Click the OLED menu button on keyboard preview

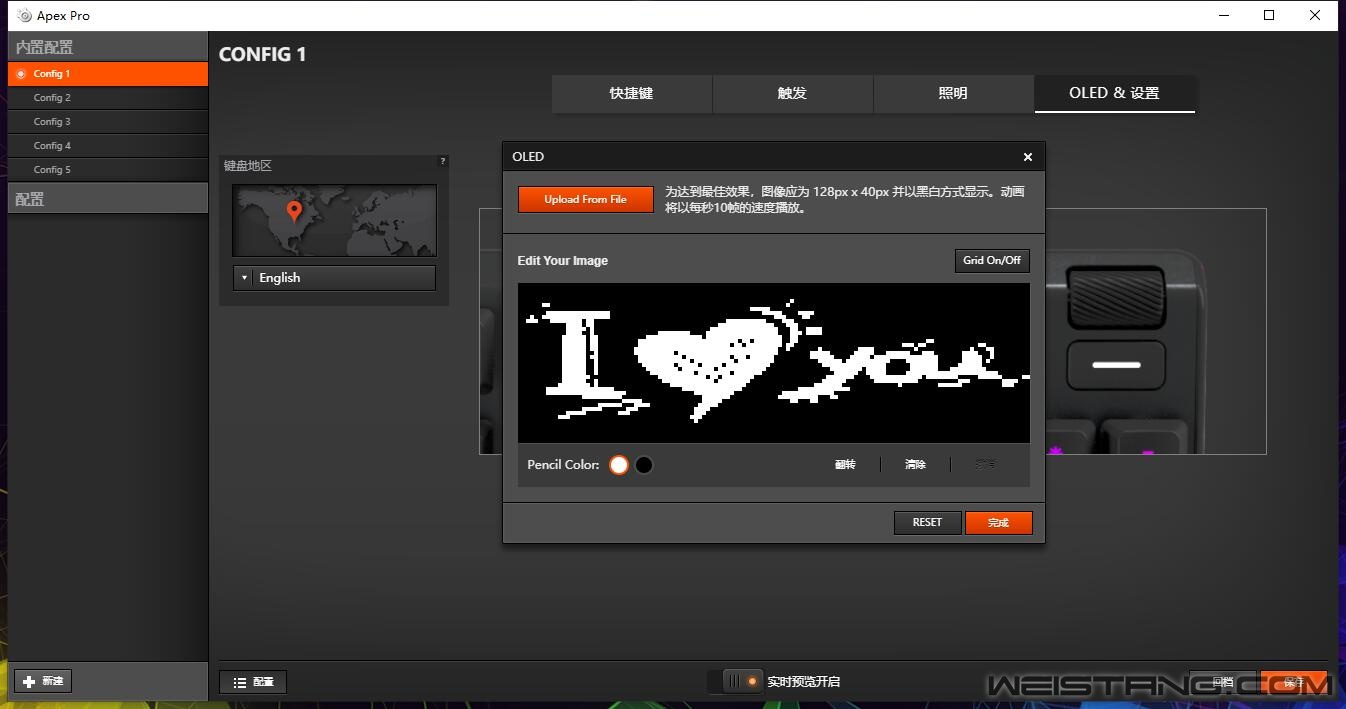(x=1116, y=365)
